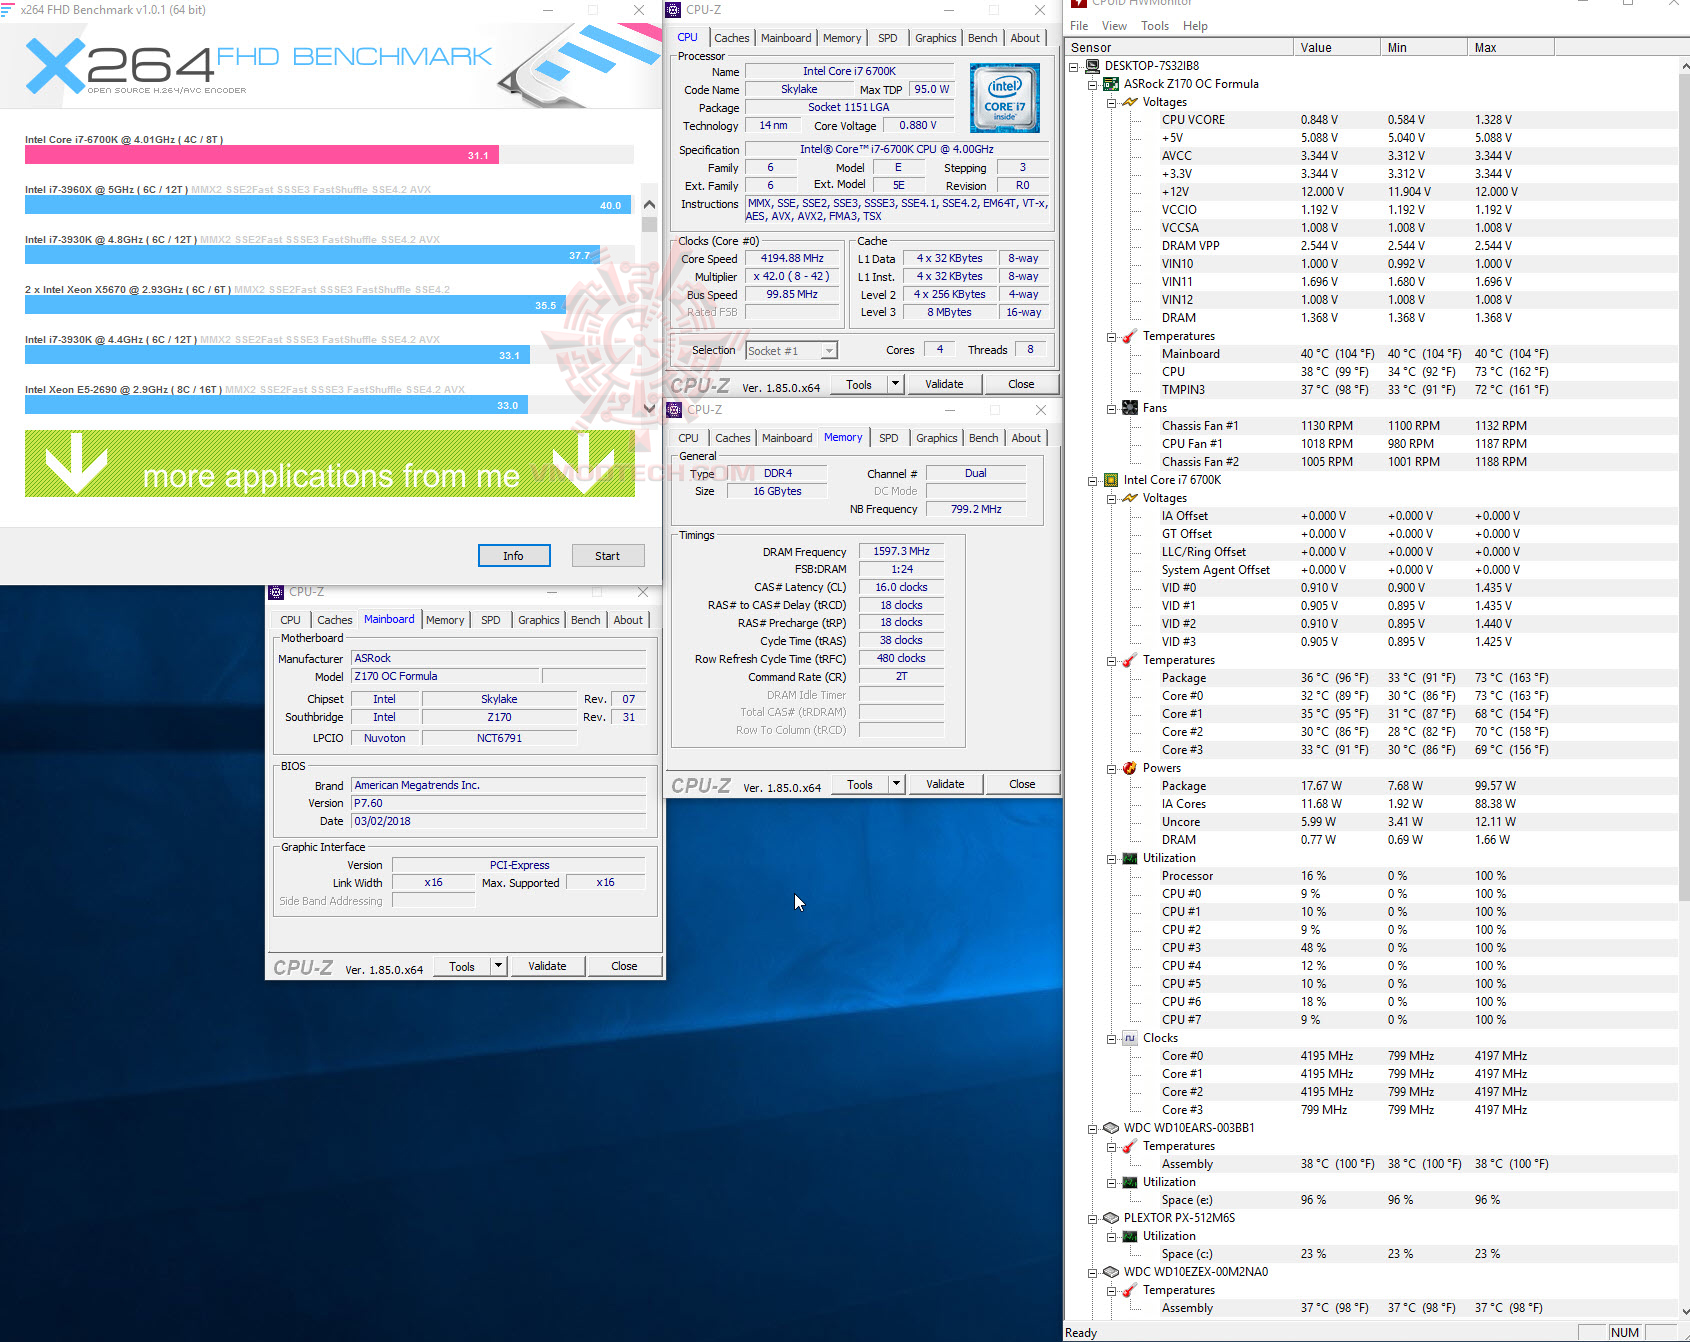The image size is (1690, 1342).
Task: Click the PLEXTOR PX-512M6S drive icon
Action: (x=1111, y=1218)
